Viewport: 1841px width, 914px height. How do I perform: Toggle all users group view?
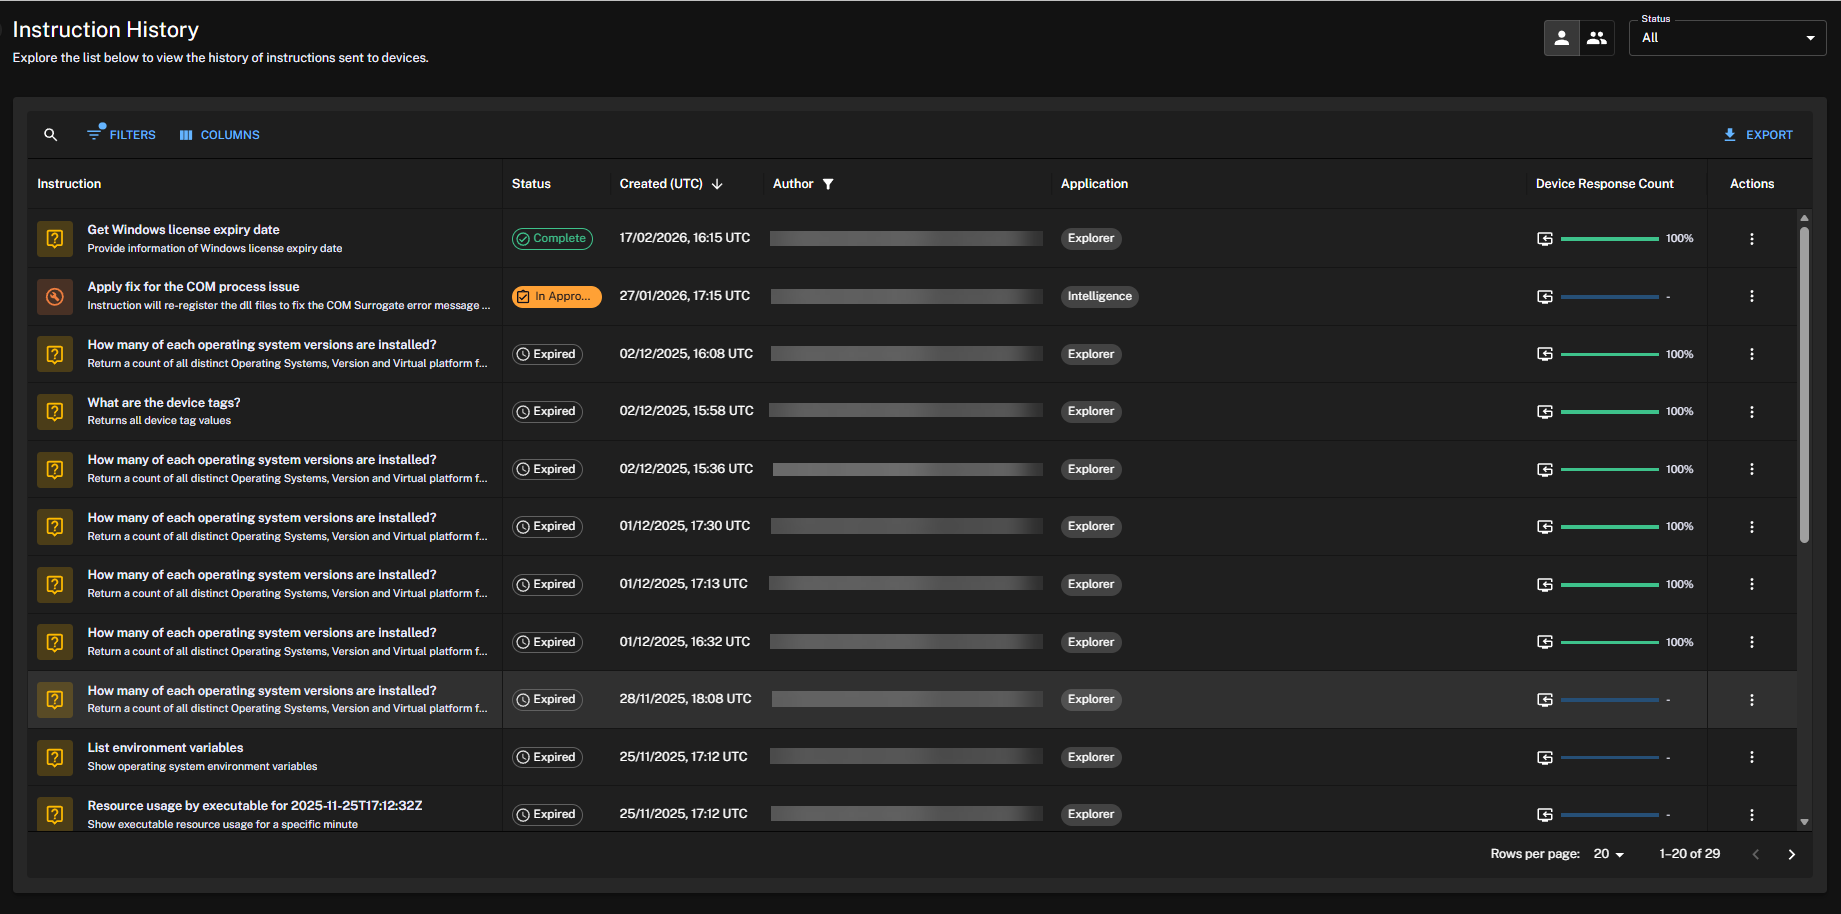(x=1597, y=38)
